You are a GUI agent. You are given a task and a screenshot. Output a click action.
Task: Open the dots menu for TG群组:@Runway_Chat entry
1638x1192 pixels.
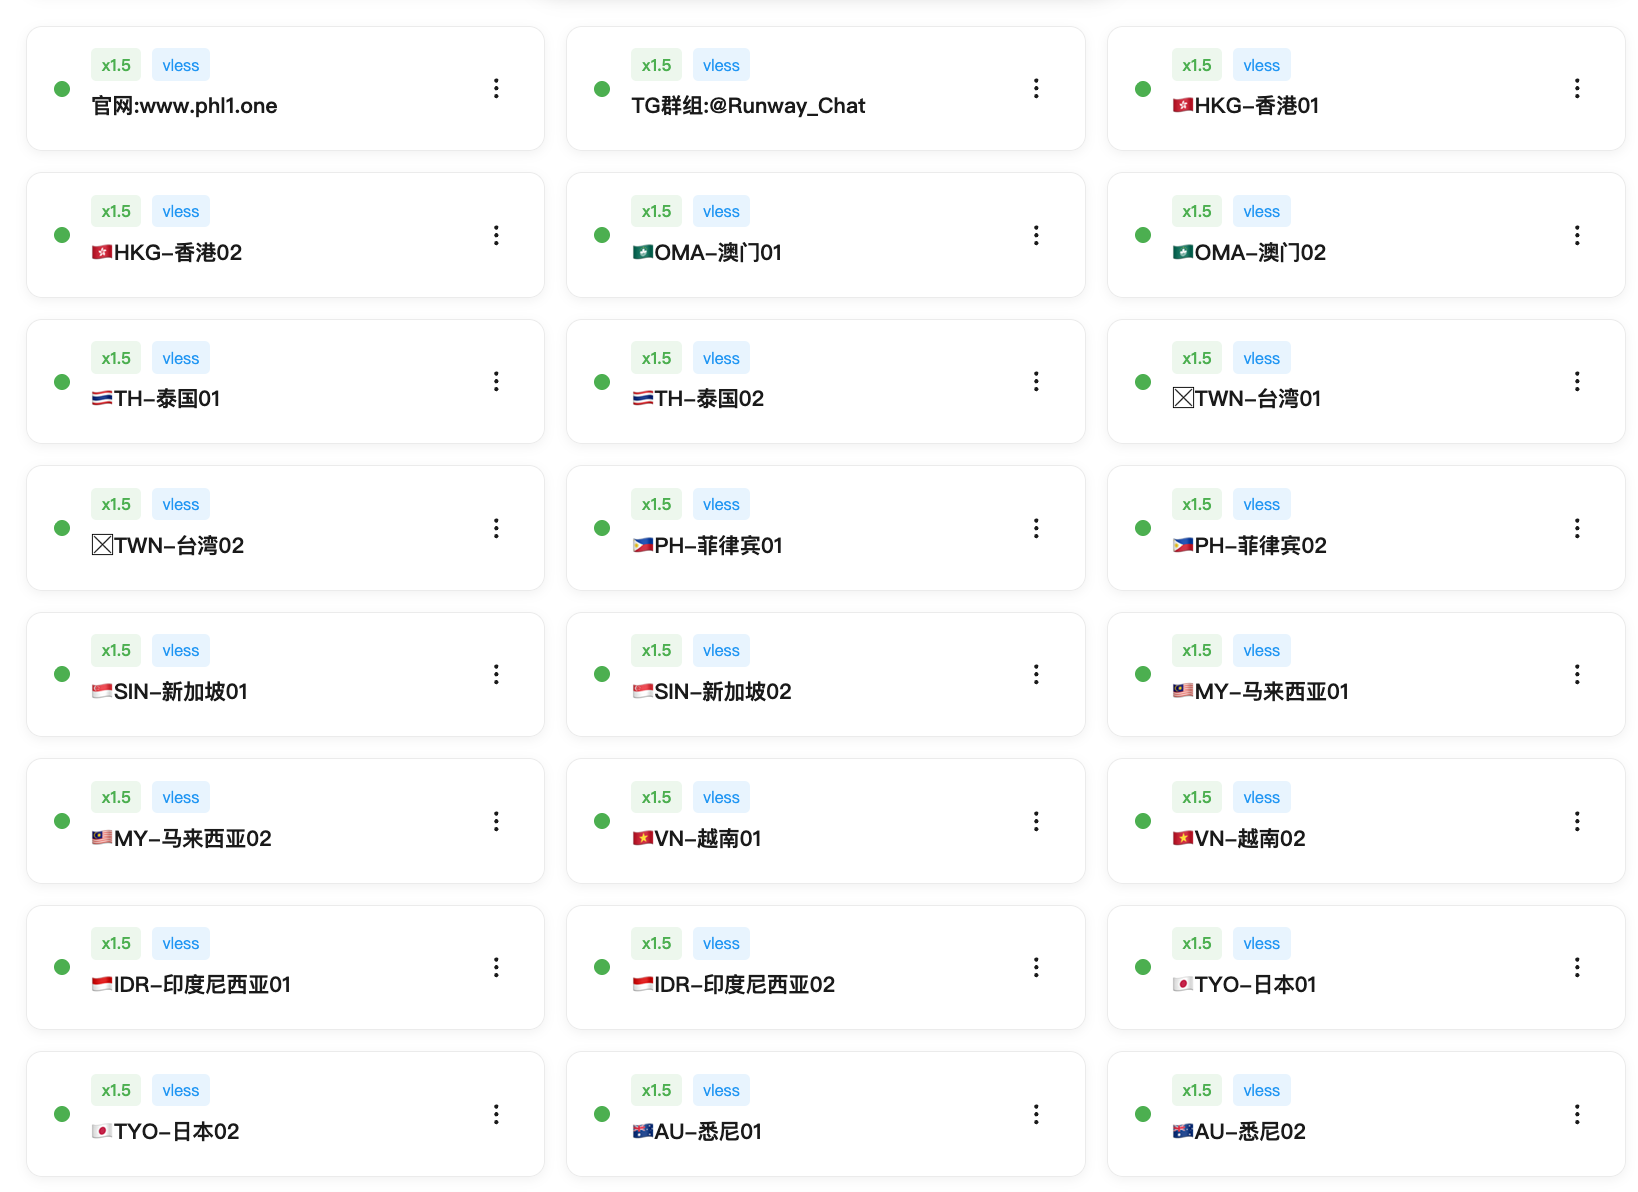pos(1036,88)
